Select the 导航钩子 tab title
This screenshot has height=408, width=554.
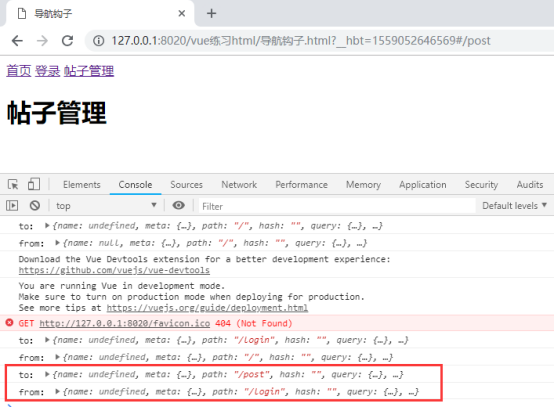coord(53,14)
